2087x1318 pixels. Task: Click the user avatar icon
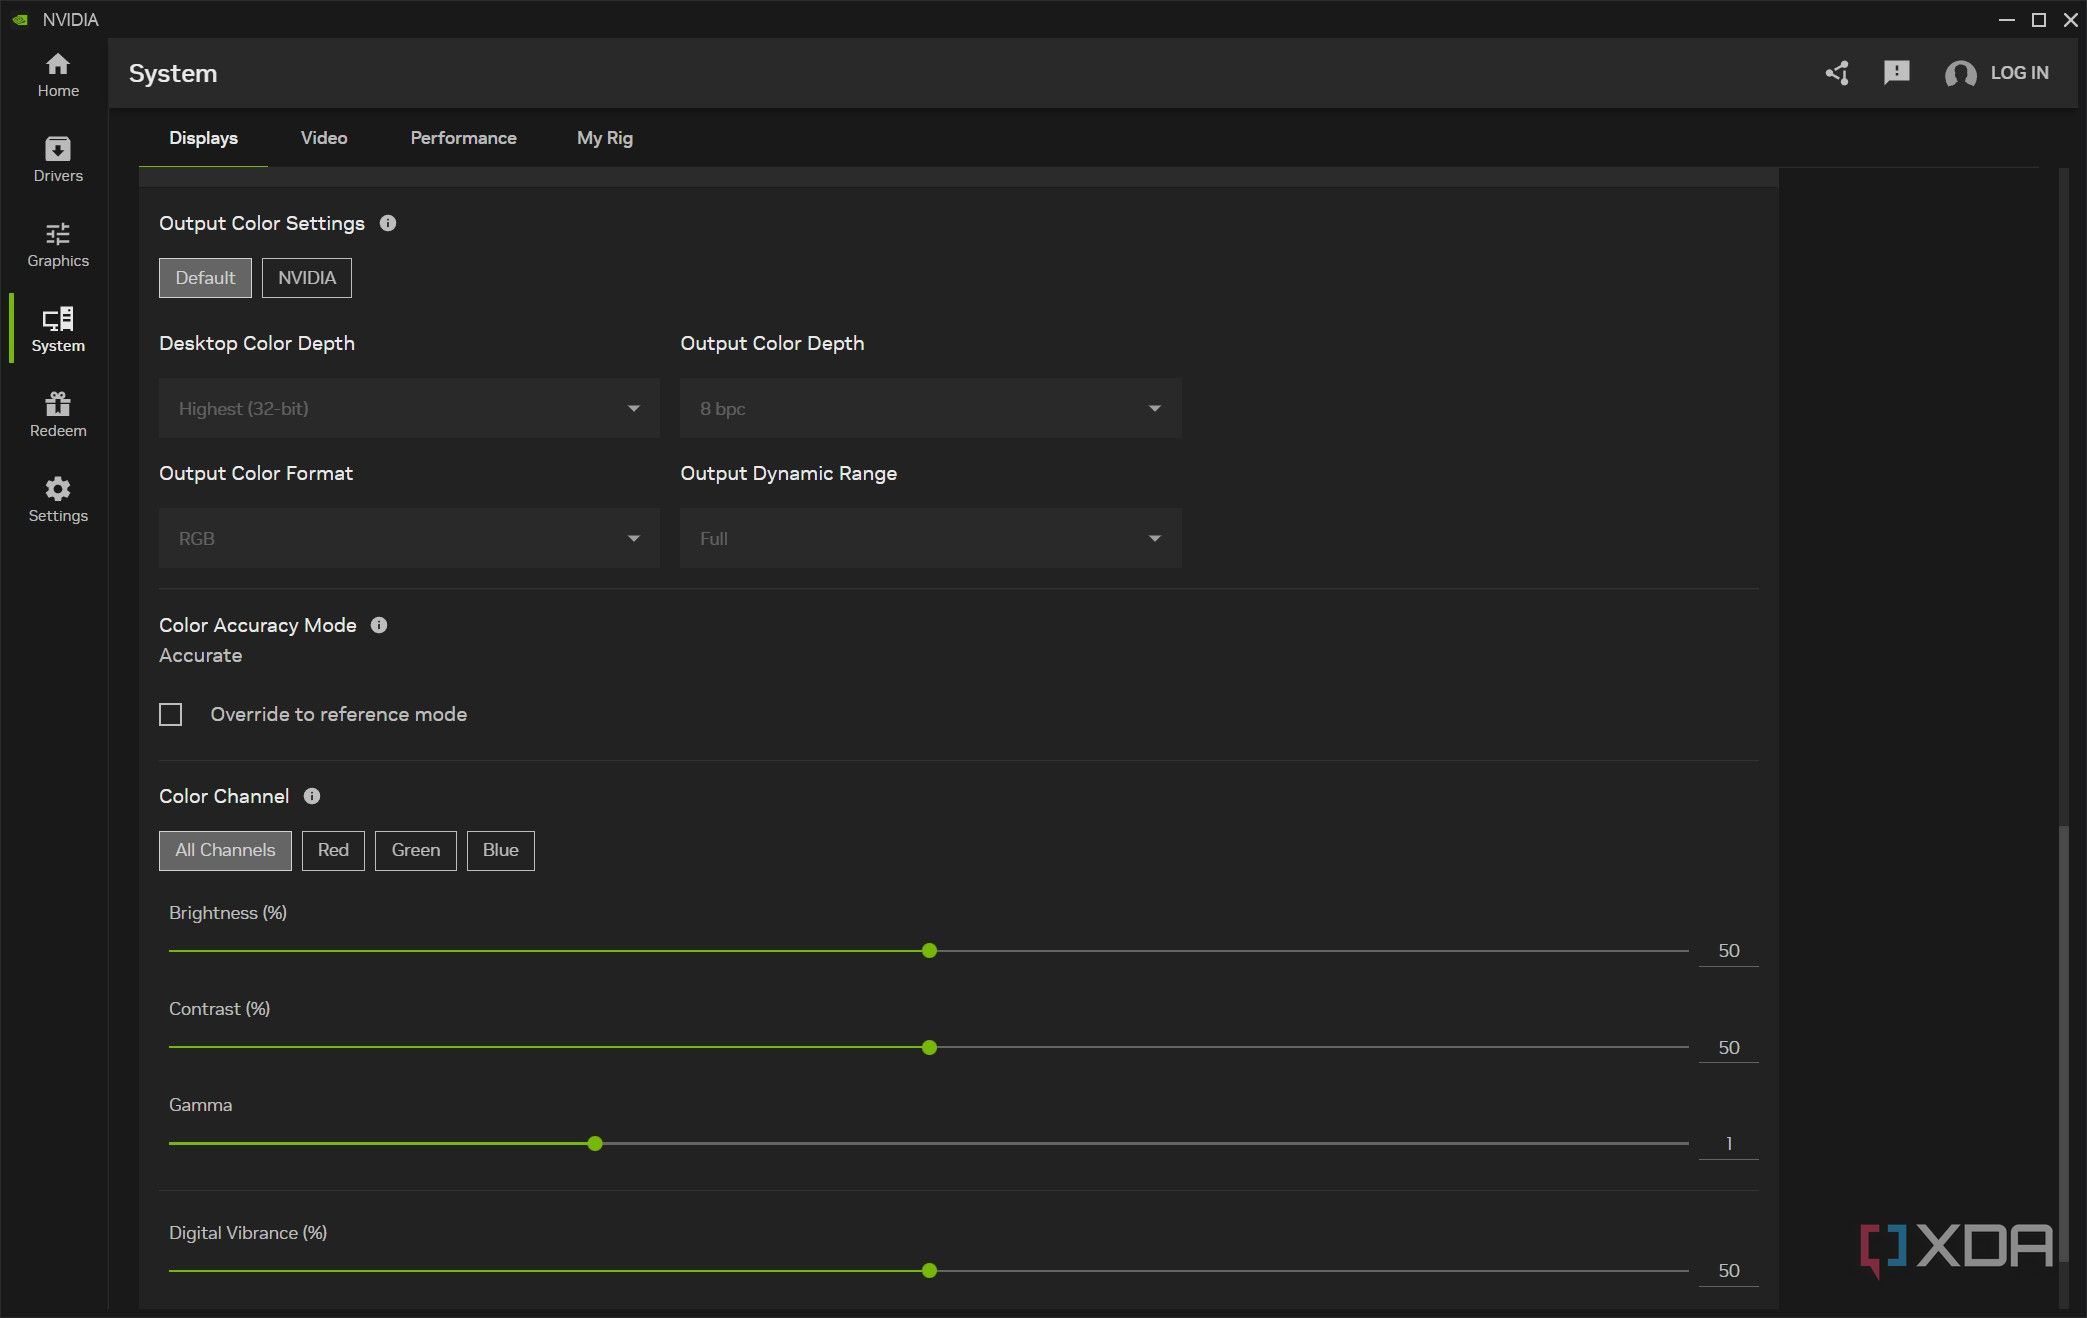[1960, 73]
